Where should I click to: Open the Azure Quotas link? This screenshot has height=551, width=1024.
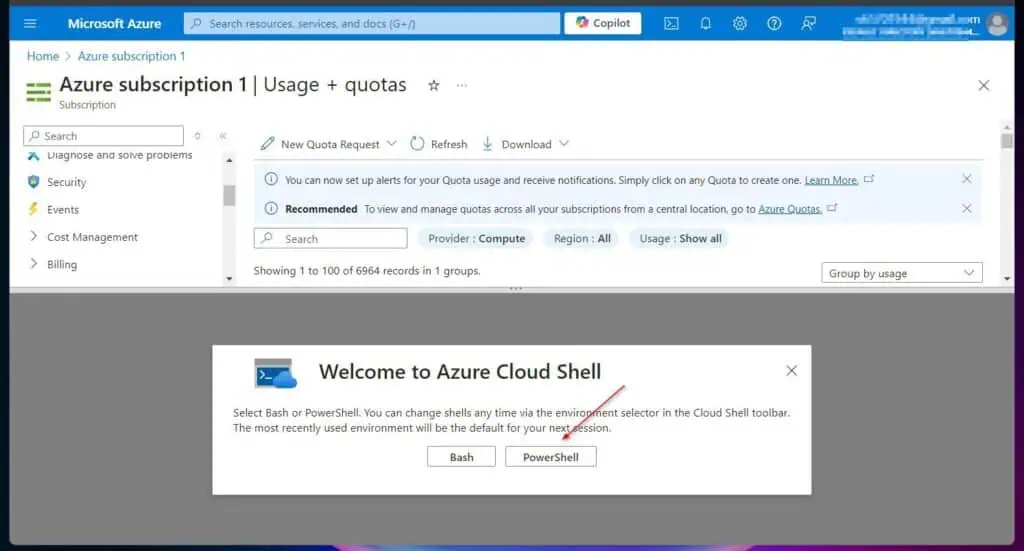[790, 209]
